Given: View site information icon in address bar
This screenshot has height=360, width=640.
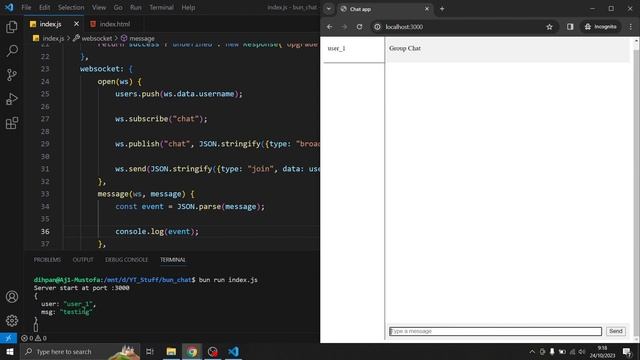Looking at the screenshot, I should (378, 27).
